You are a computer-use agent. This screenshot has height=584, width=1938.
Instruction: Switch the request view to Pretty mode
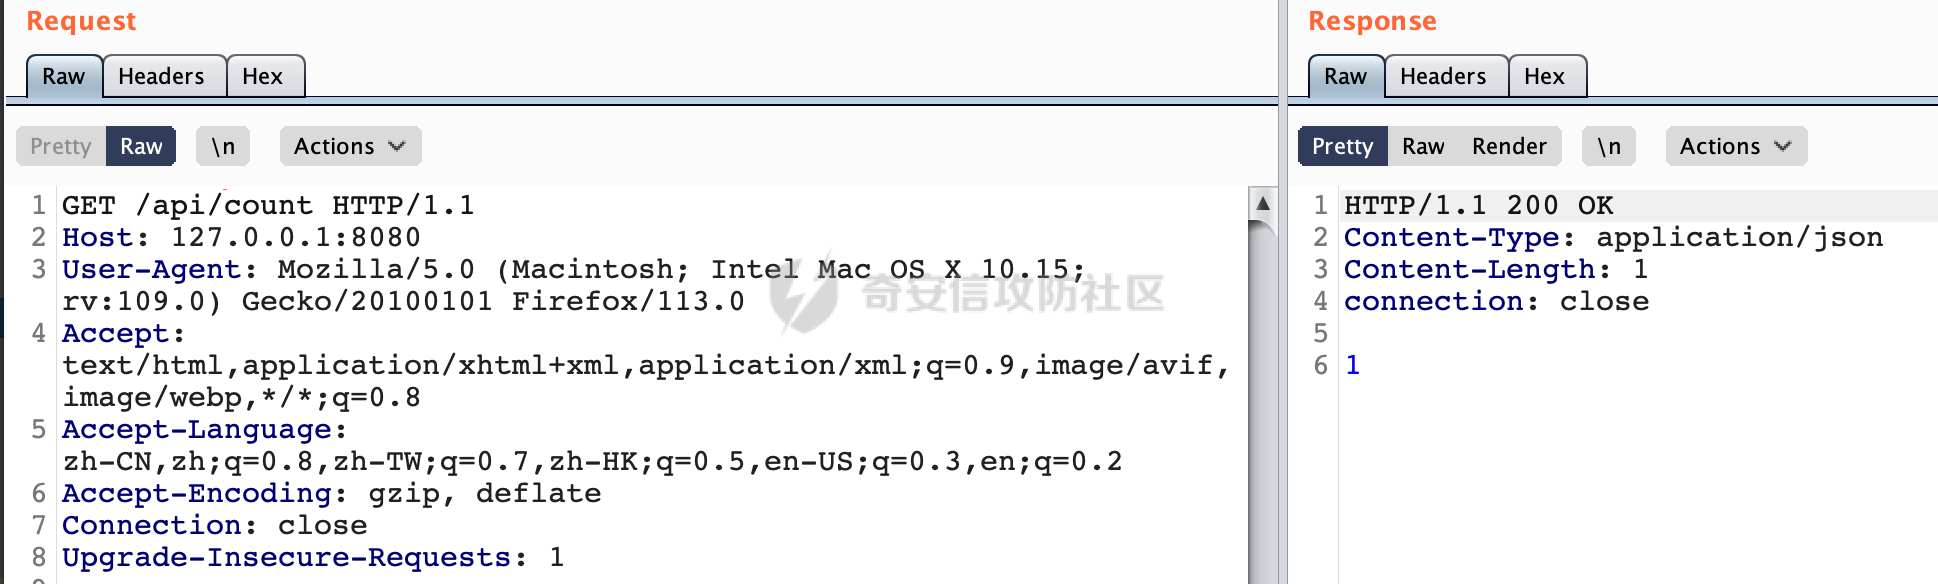click(x=61, y=146)
